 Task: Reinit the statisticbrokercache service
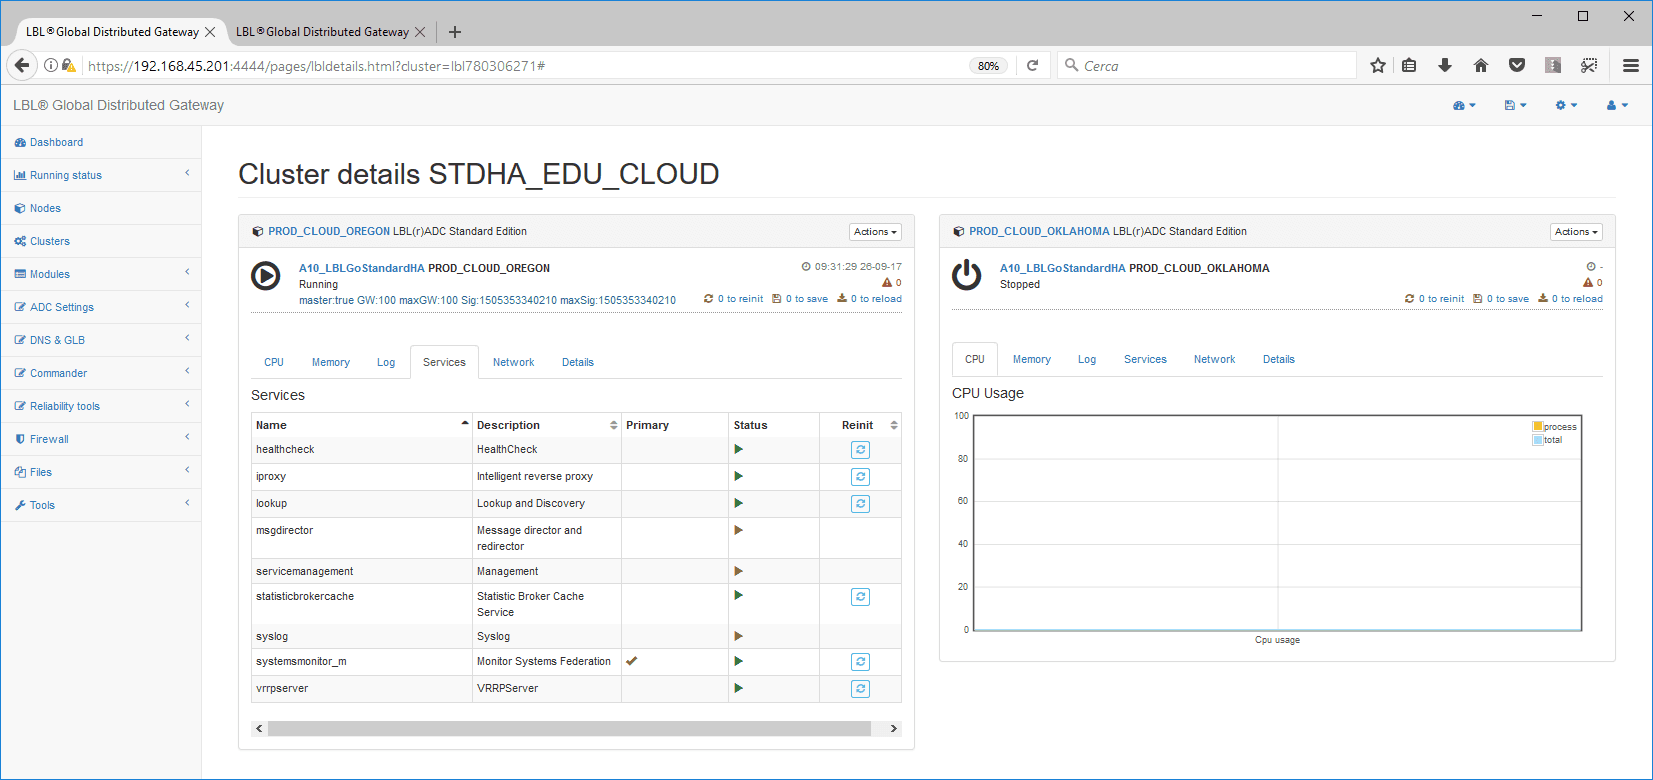tap(860, 597)
